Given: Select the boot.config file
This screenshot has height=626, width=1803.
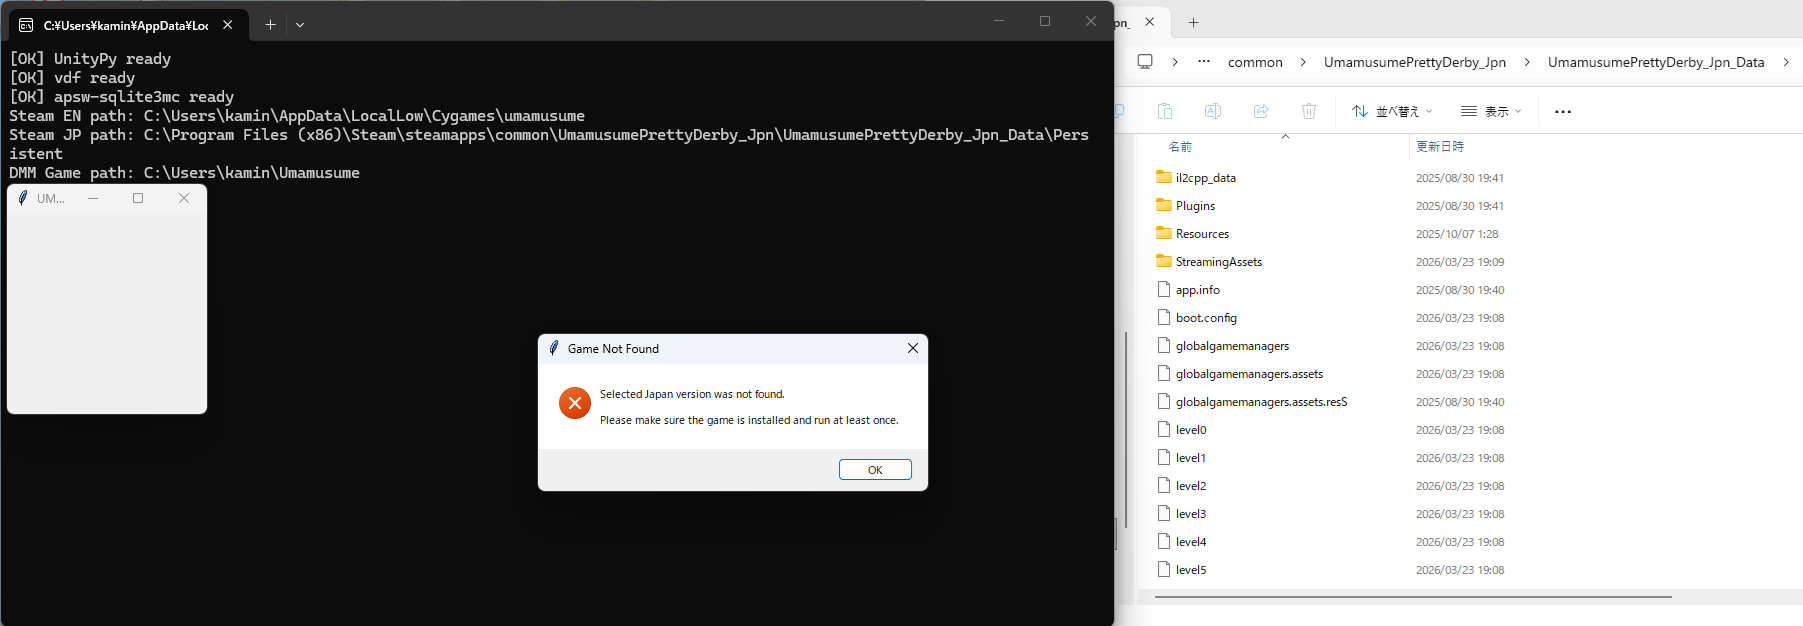Looking at the screenshot, I should pos(1206,318).
